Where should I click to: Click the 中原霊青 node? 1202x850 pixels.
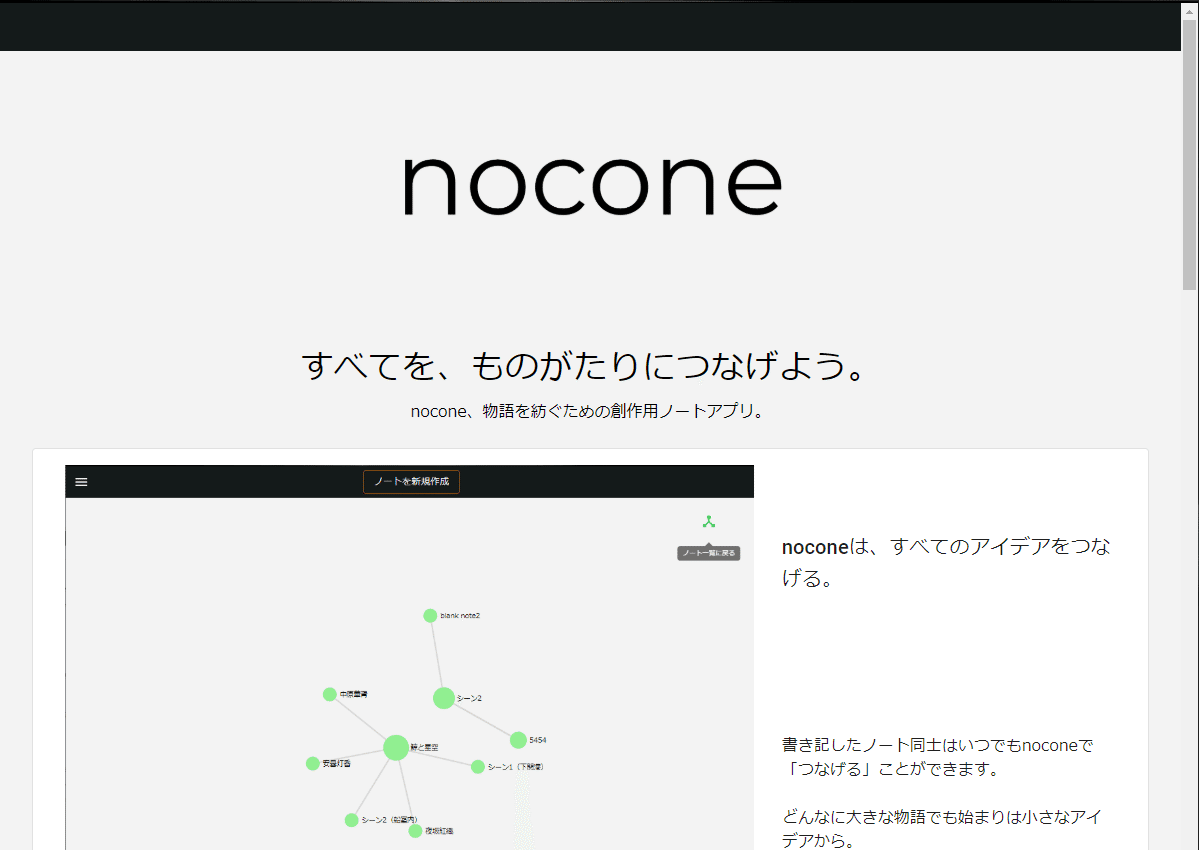(x=328, y=693)
